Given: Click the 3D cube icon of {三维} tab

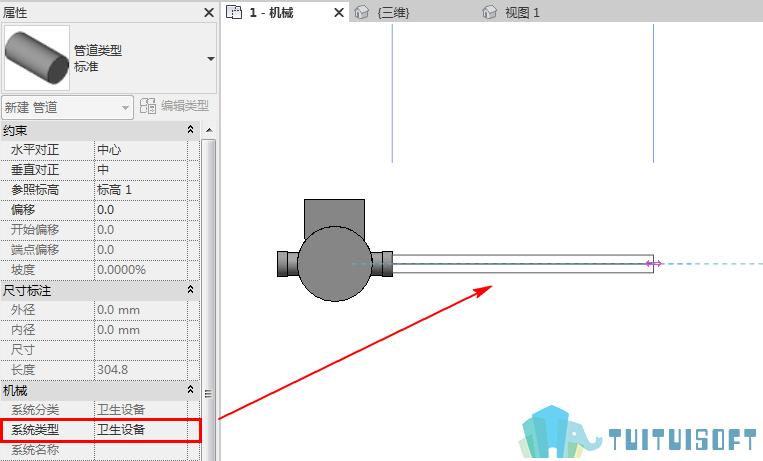Looking at the screenshot, I should tap(361, 13).
